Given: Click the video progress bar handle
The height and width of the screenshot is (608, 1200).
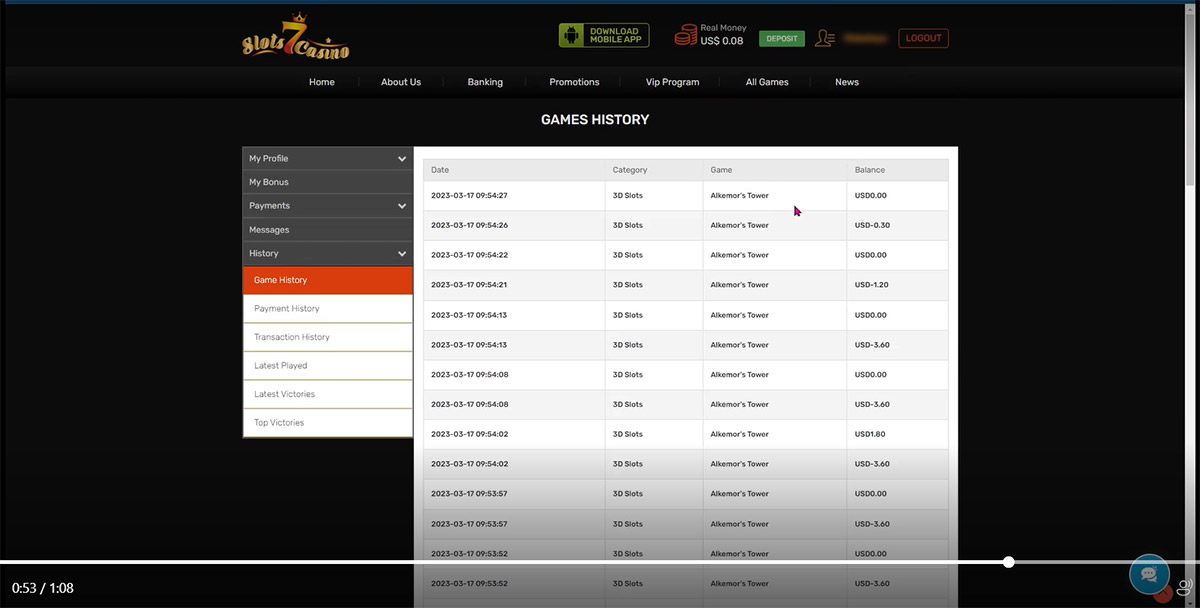Looking at the screenshot, I should (x=1009, y=562).
